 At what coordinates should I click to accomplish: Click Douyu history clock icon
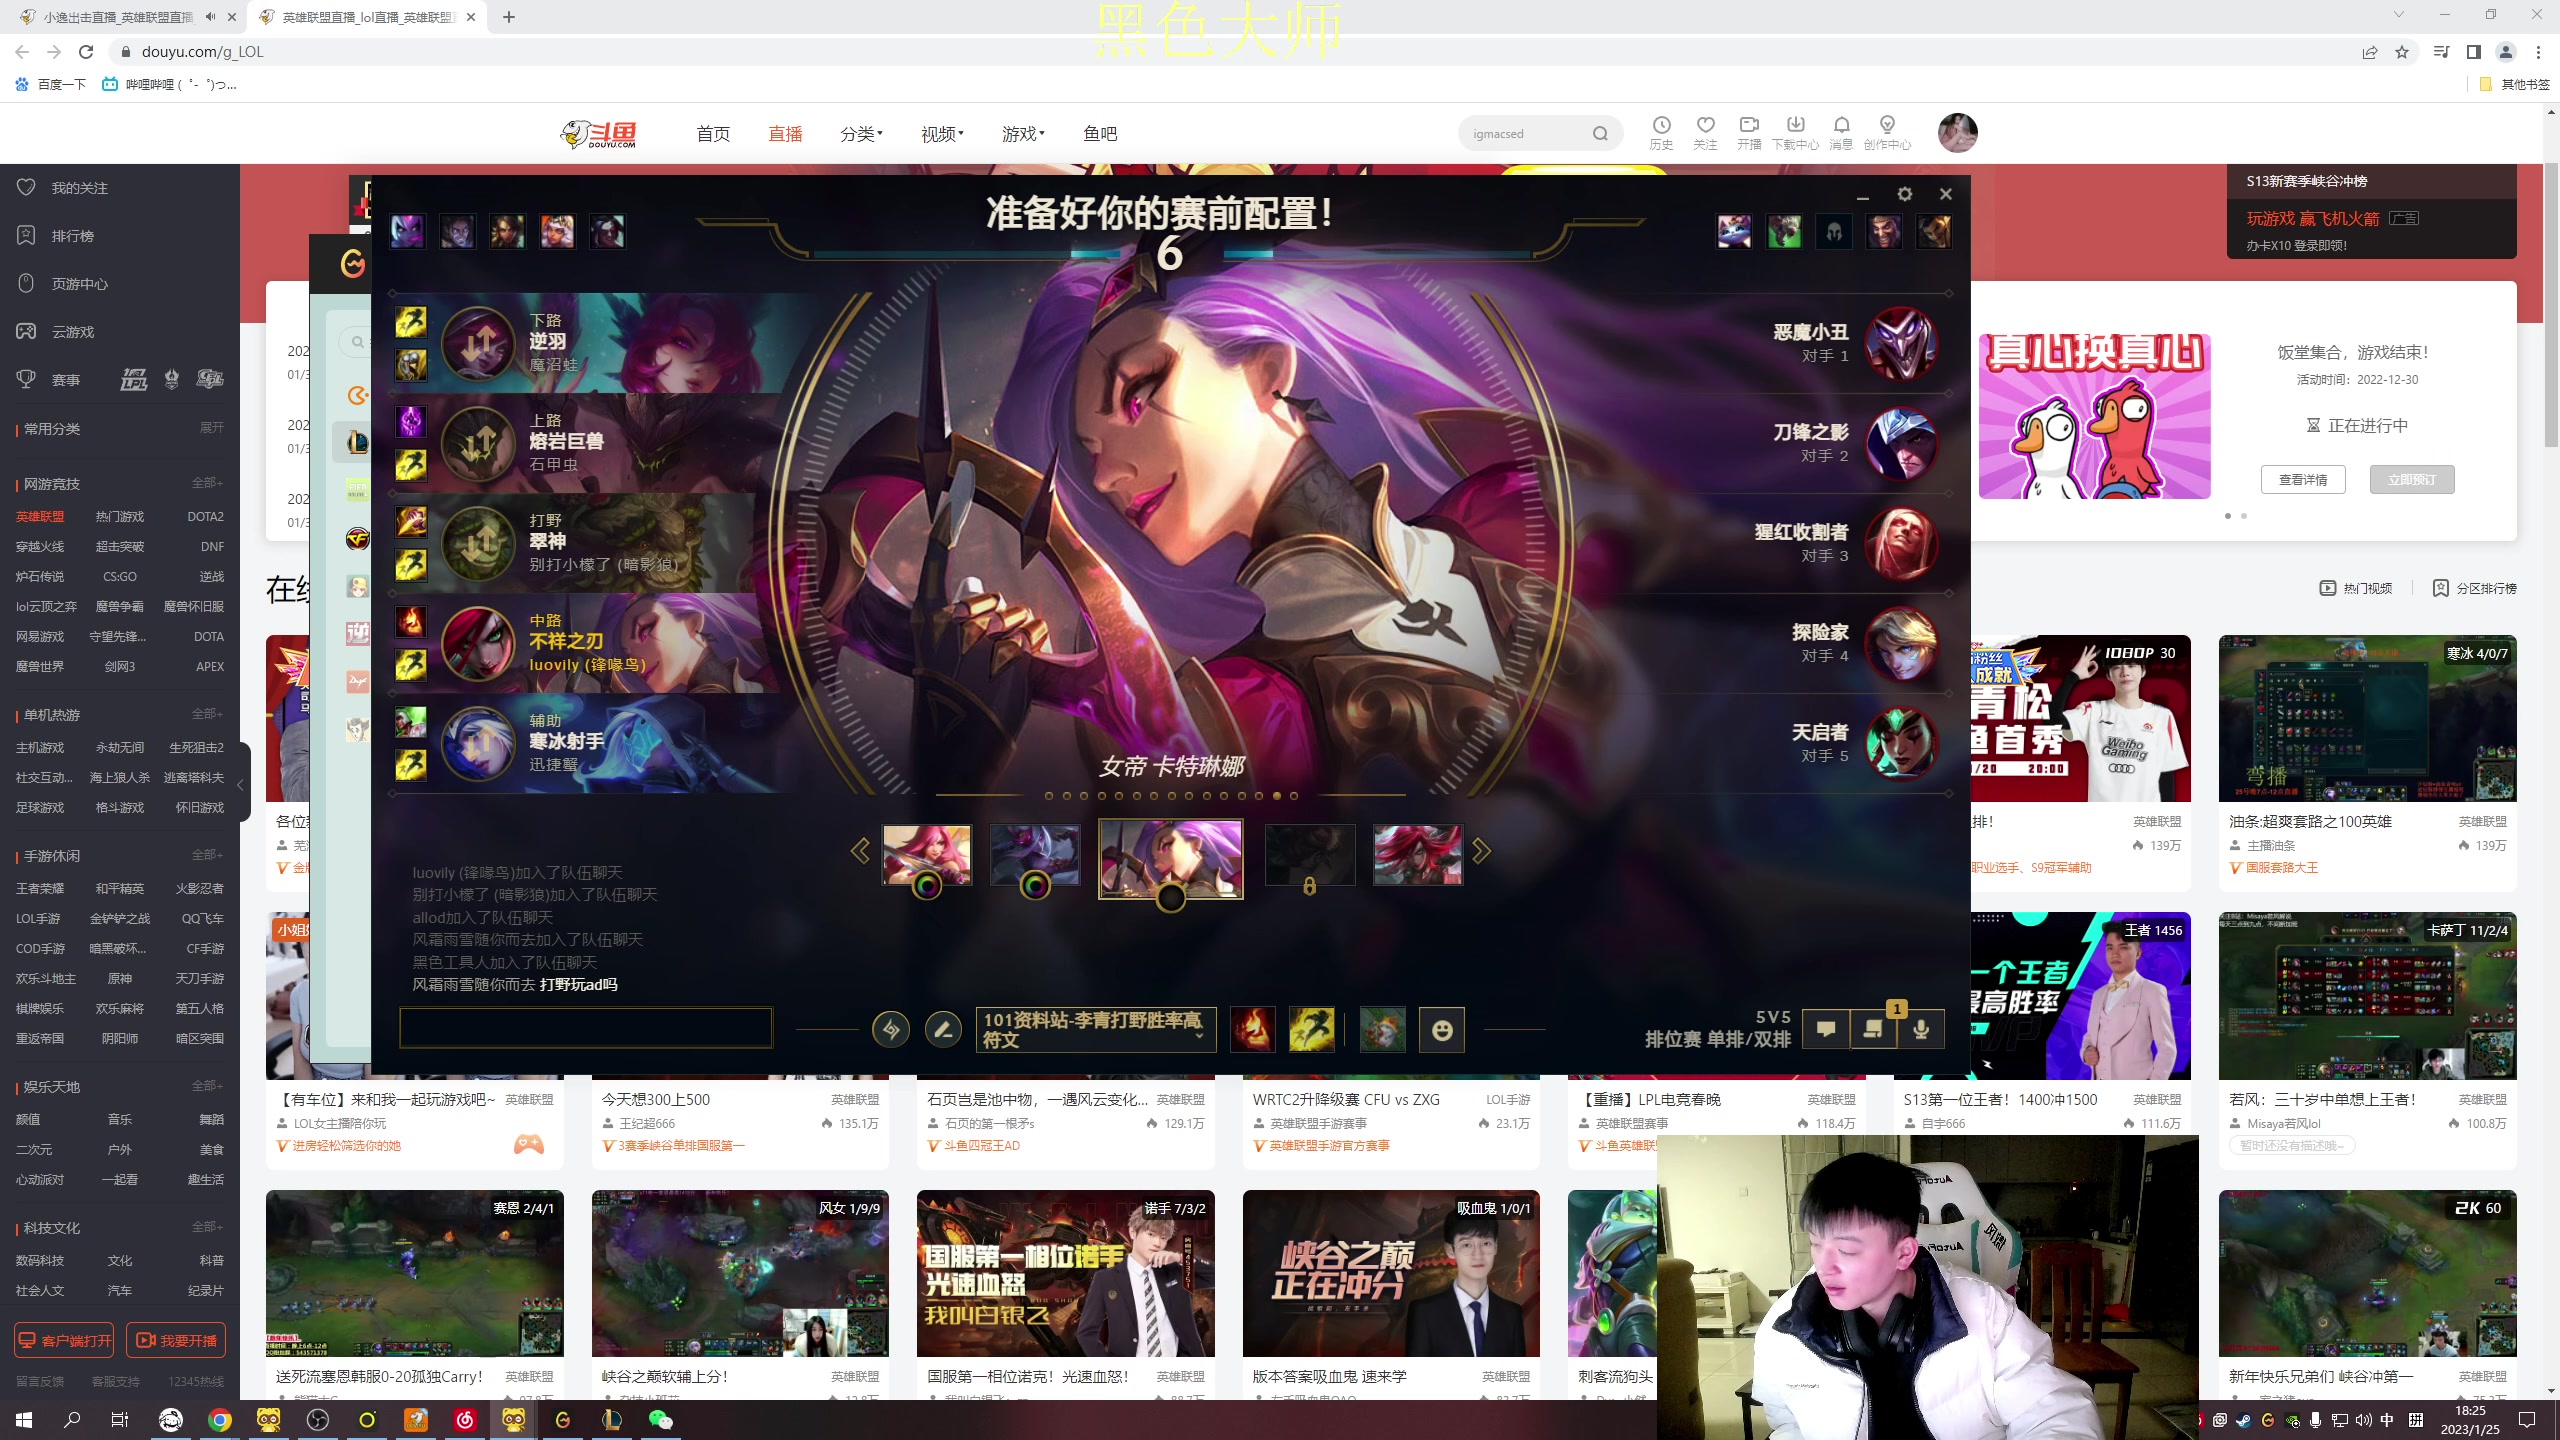[x=1661, y=132]
